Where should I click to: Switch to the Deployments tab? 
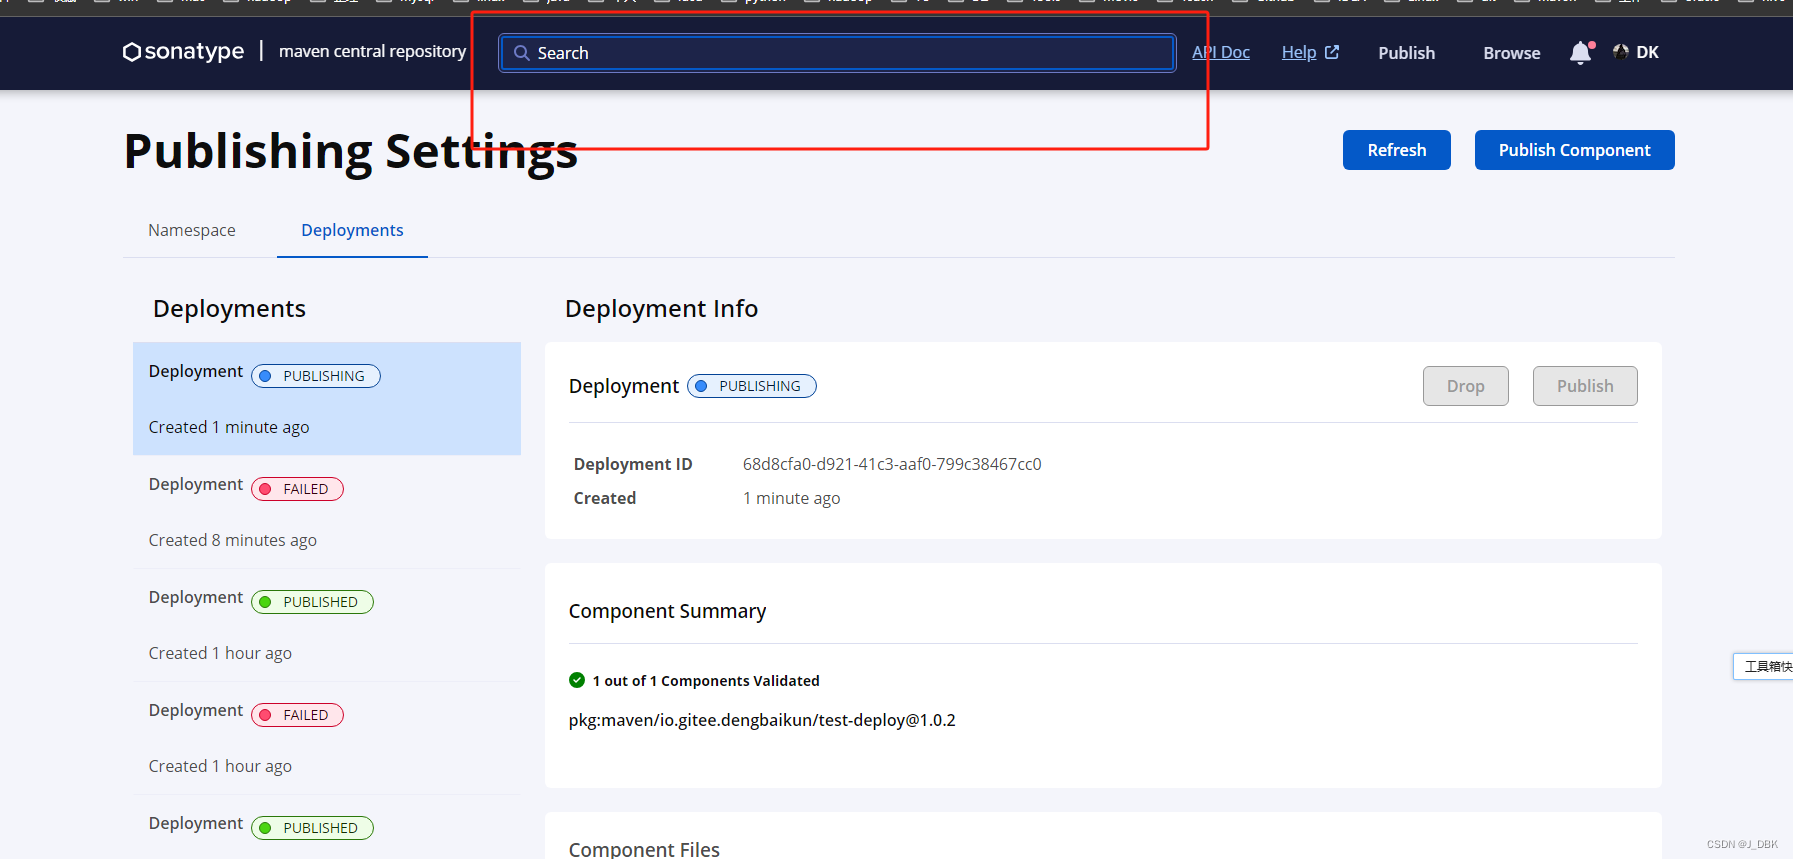point(352,230)
